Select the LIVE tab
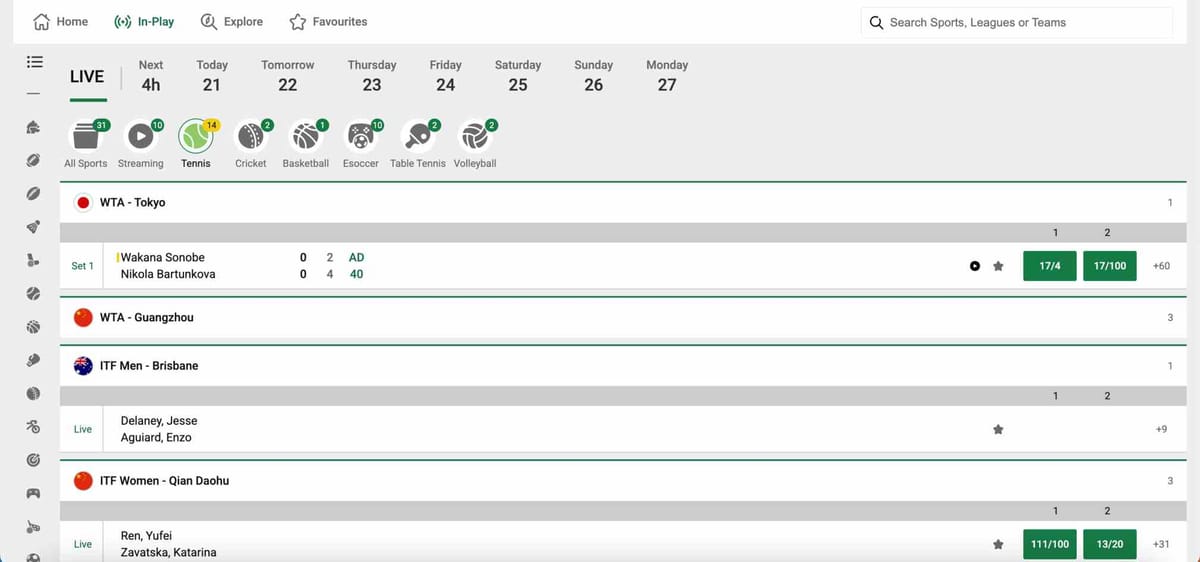Screen dimensions: 1200x562 click(87, 77)
